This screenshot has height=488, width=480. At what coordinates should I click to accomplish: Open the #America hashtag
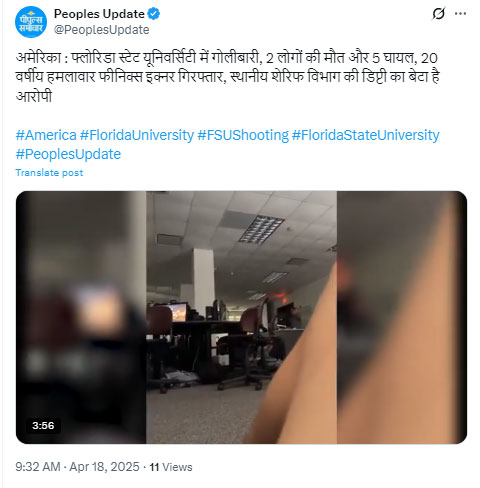click(46, 135)
